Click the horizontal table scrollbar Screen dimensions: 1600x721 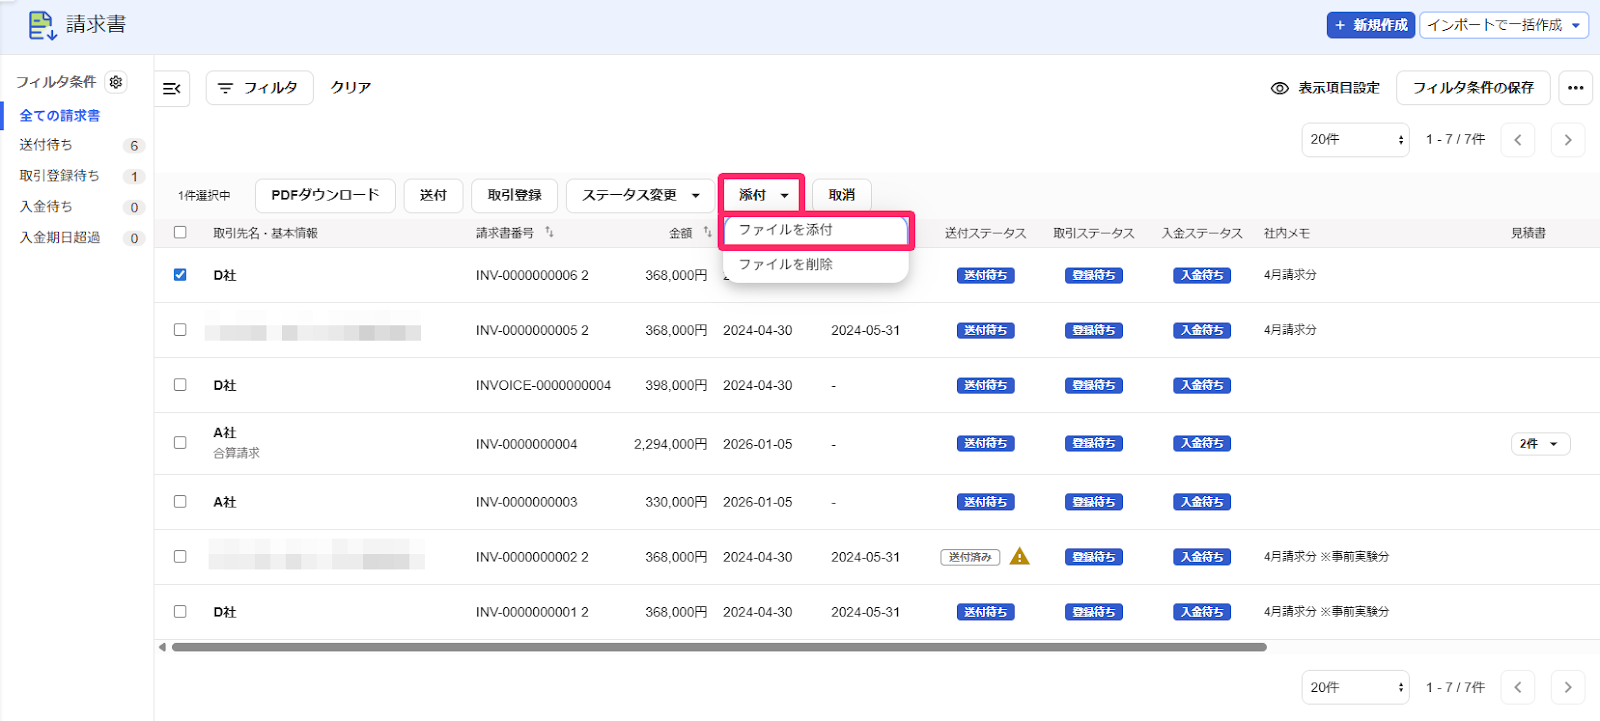[719, 647]
